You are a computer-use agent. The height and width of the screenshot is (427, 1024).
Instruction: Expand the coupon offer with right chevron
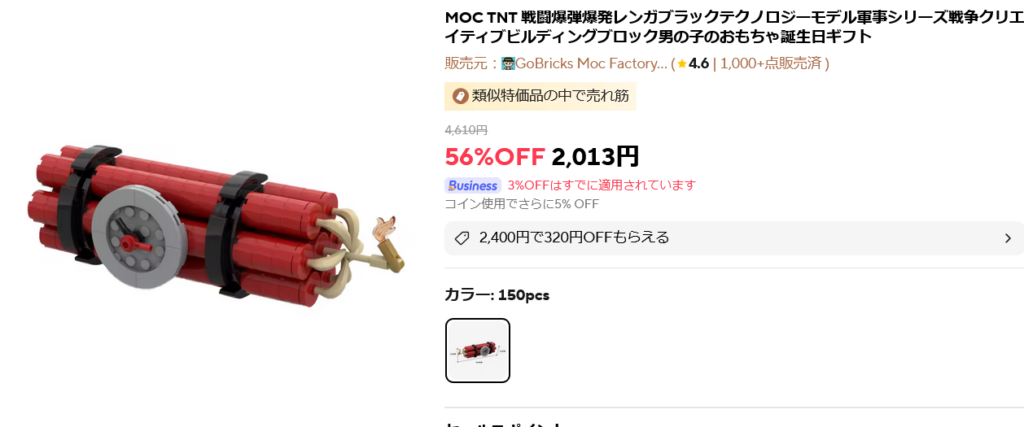1008,238
